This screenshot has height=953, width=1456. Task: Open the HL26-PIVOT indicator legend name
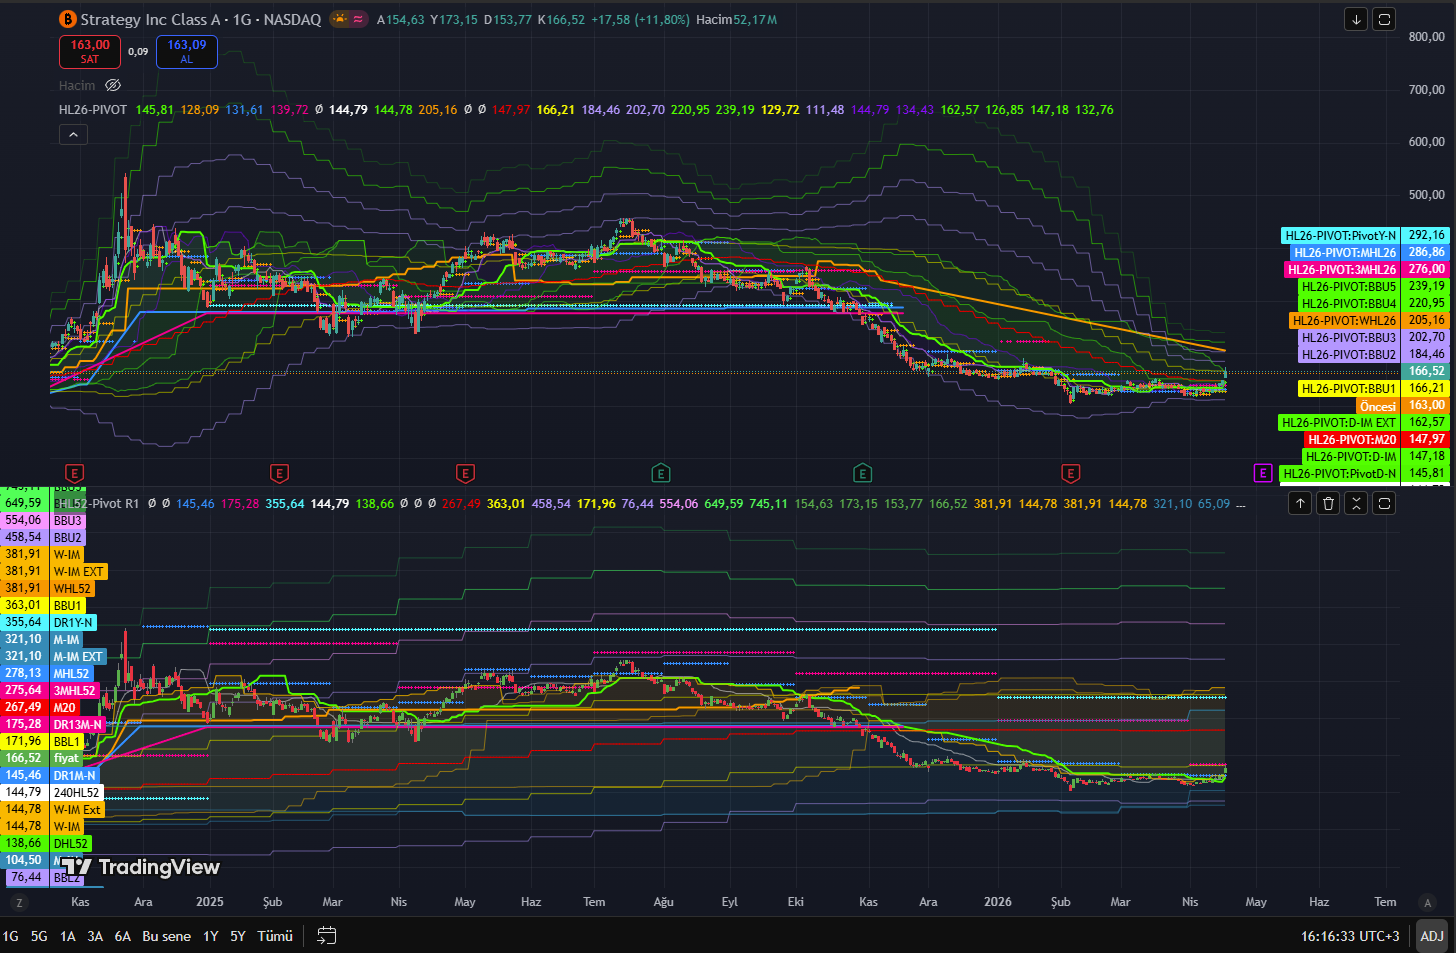click(93, 110)
